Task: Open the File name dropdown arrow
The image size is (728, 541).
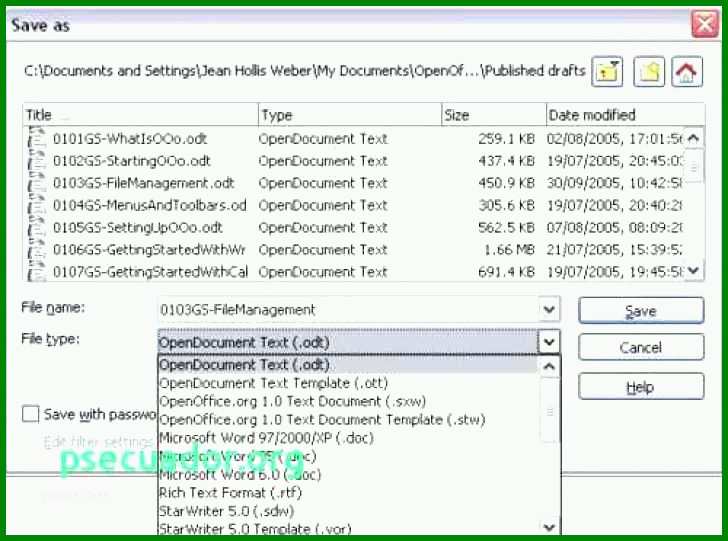Action: click(549, 309)
